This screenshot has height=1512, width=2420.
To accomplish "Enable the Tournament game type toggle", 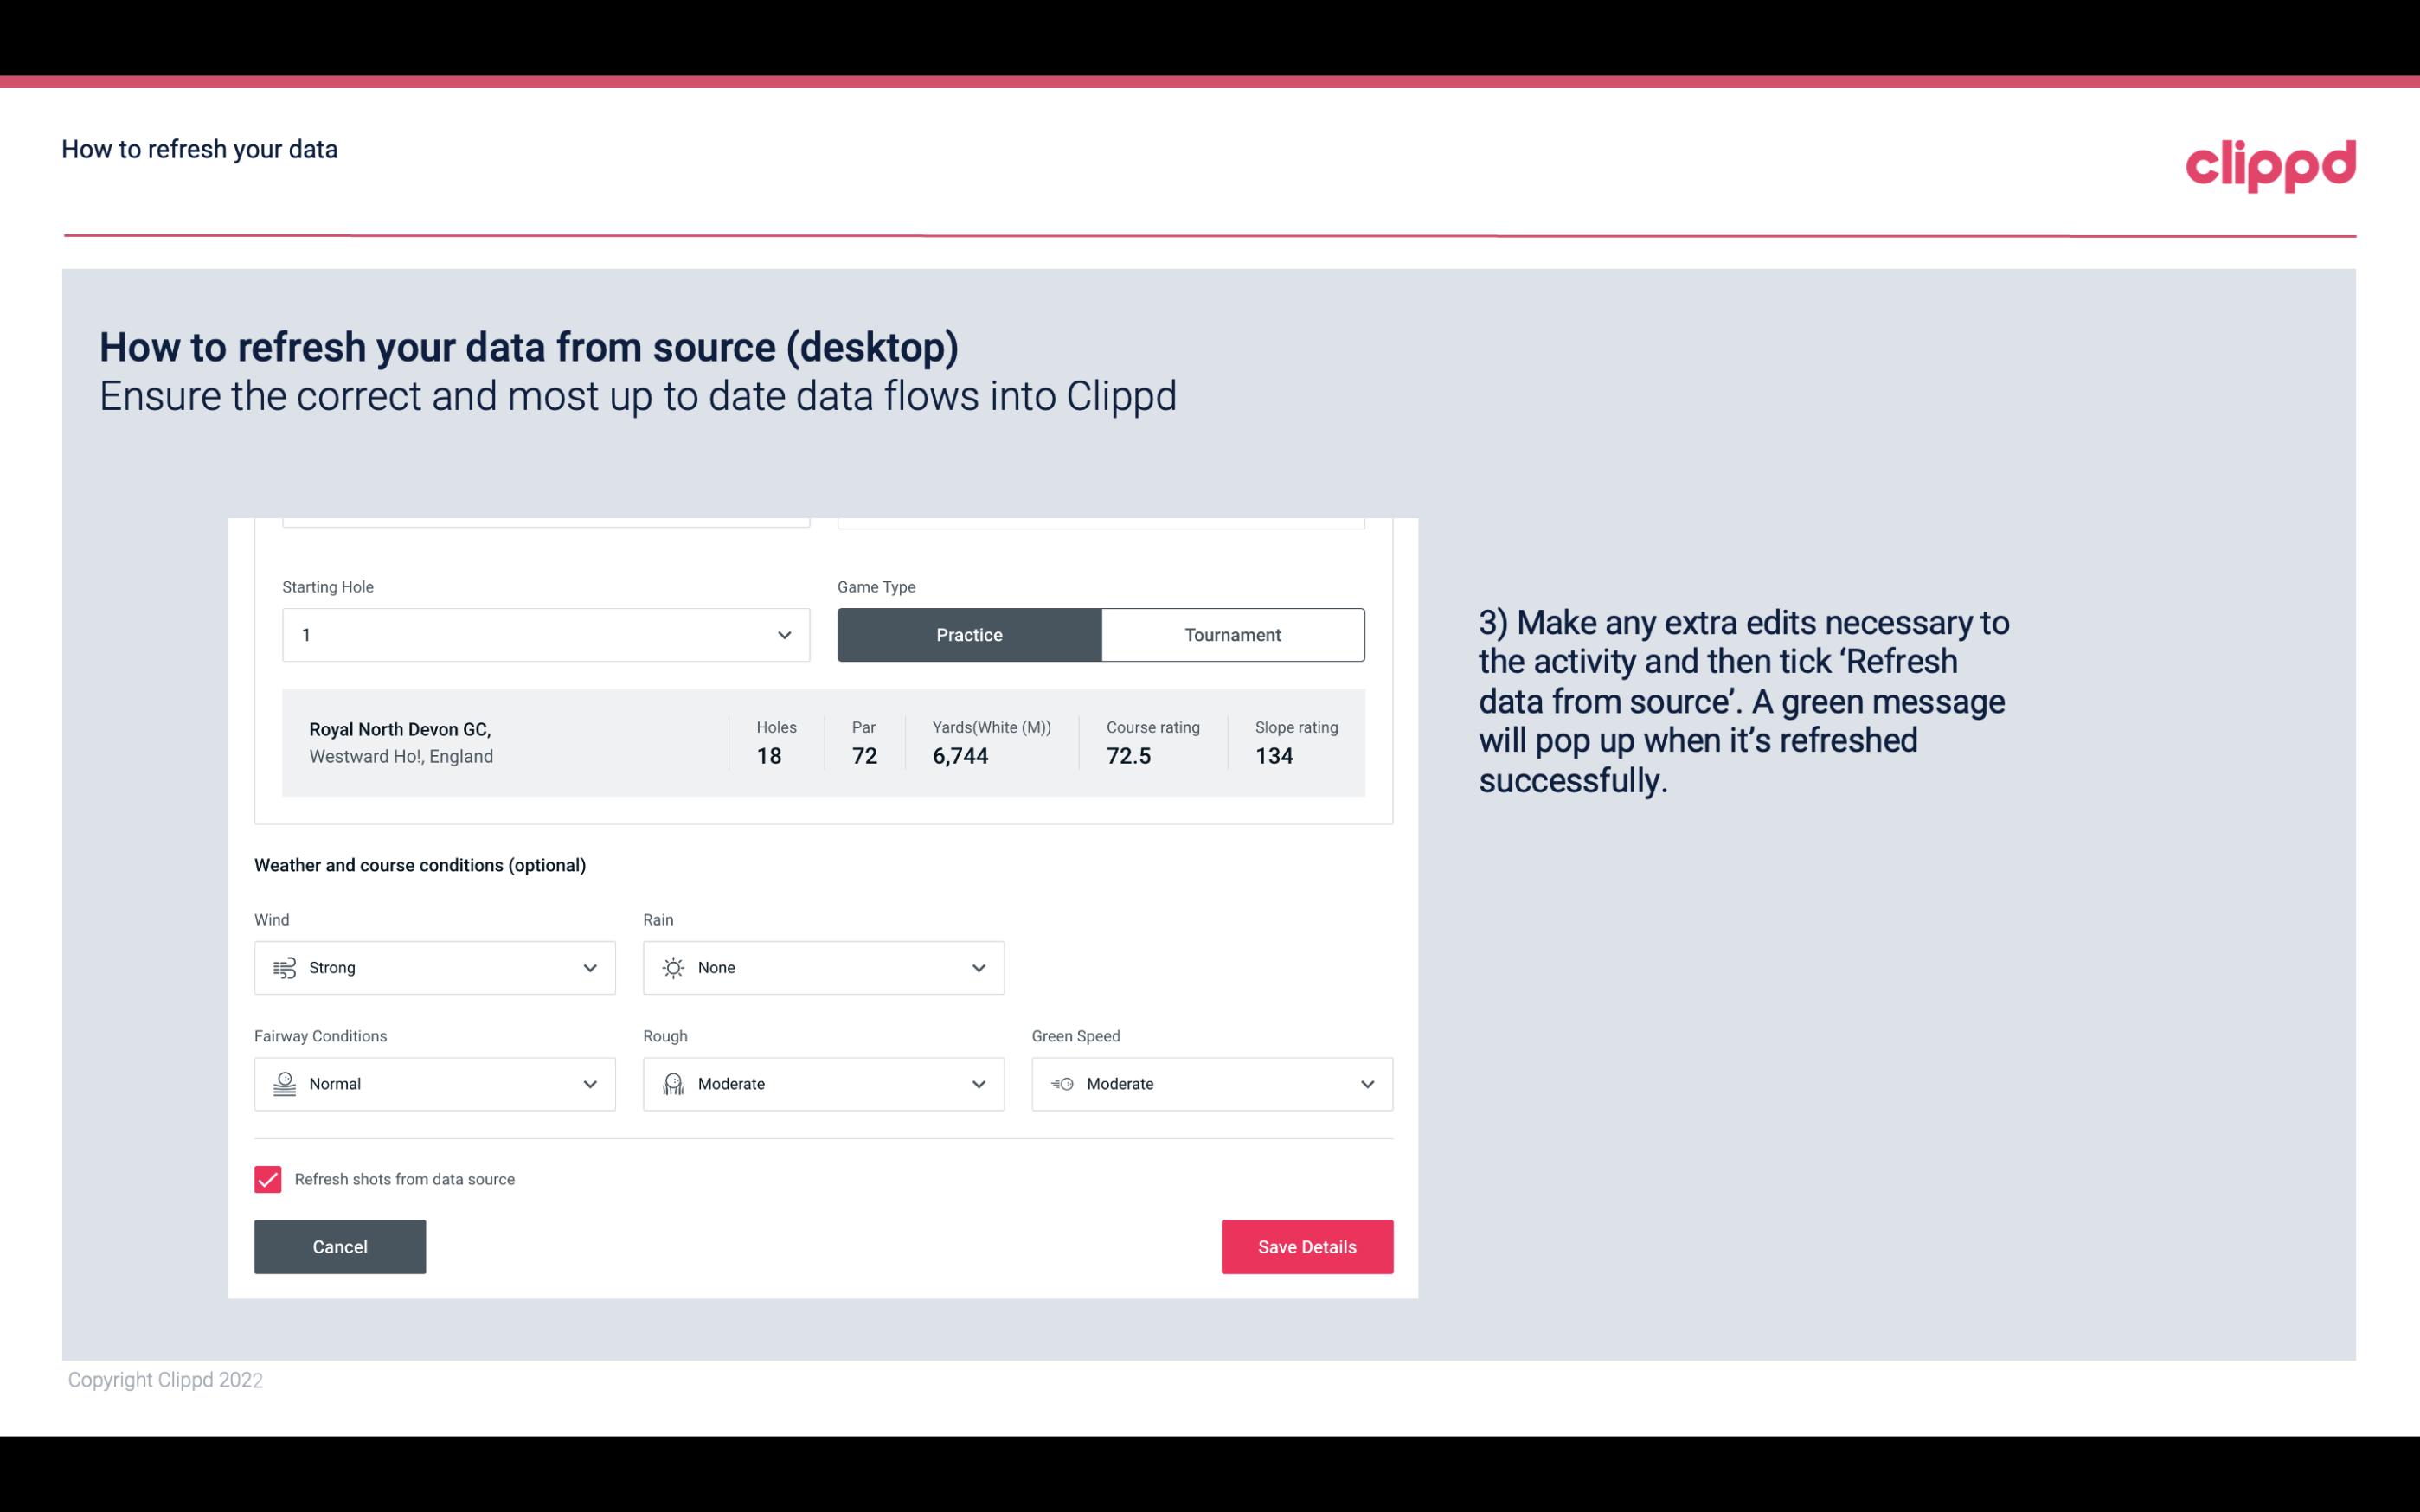I will 1232,634.
